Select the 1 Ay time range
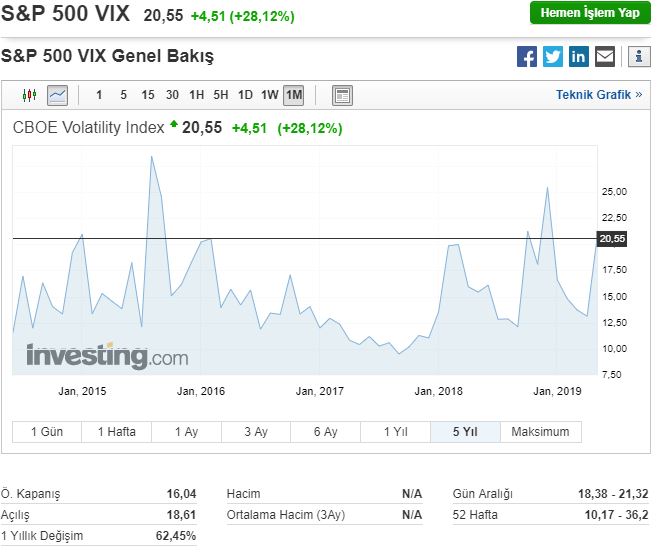The image size is (664, 560). click(x=186, y=432)
